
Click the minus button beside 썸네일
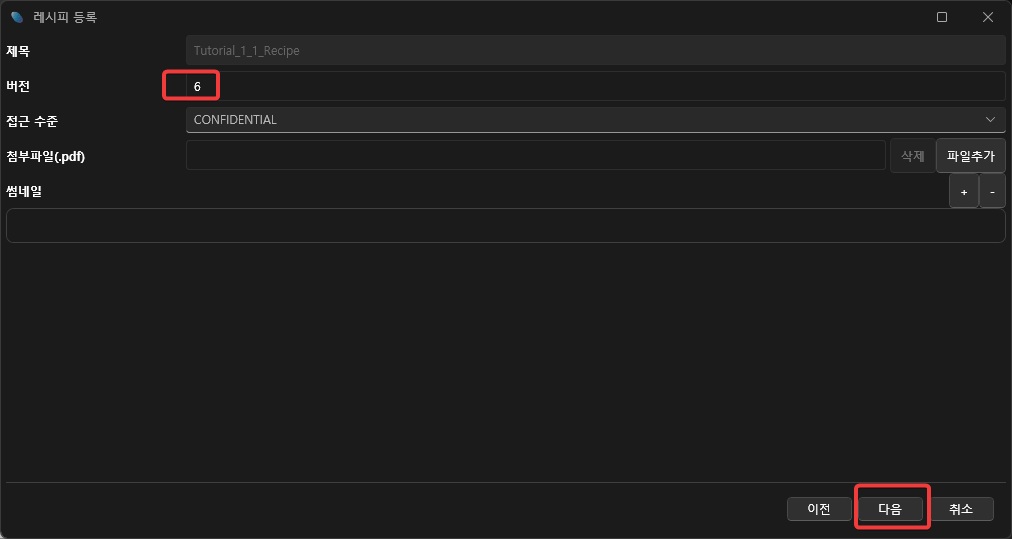coord(992,191)
